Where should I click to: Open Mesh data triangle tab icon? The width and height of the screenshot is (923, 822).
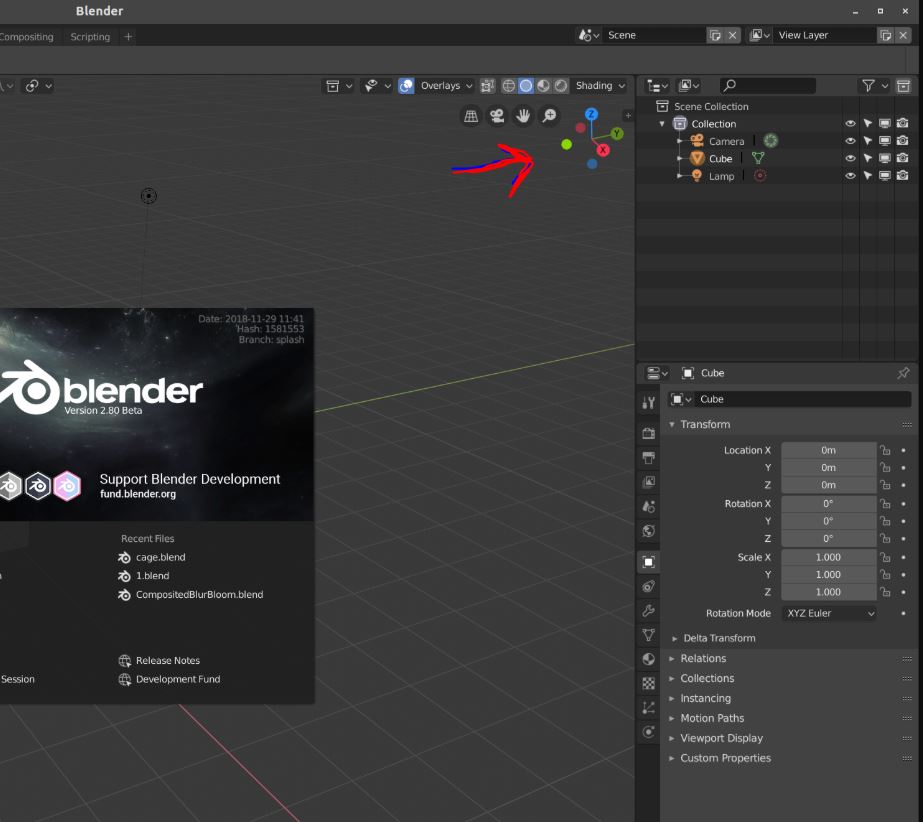(x=648, y=635)
